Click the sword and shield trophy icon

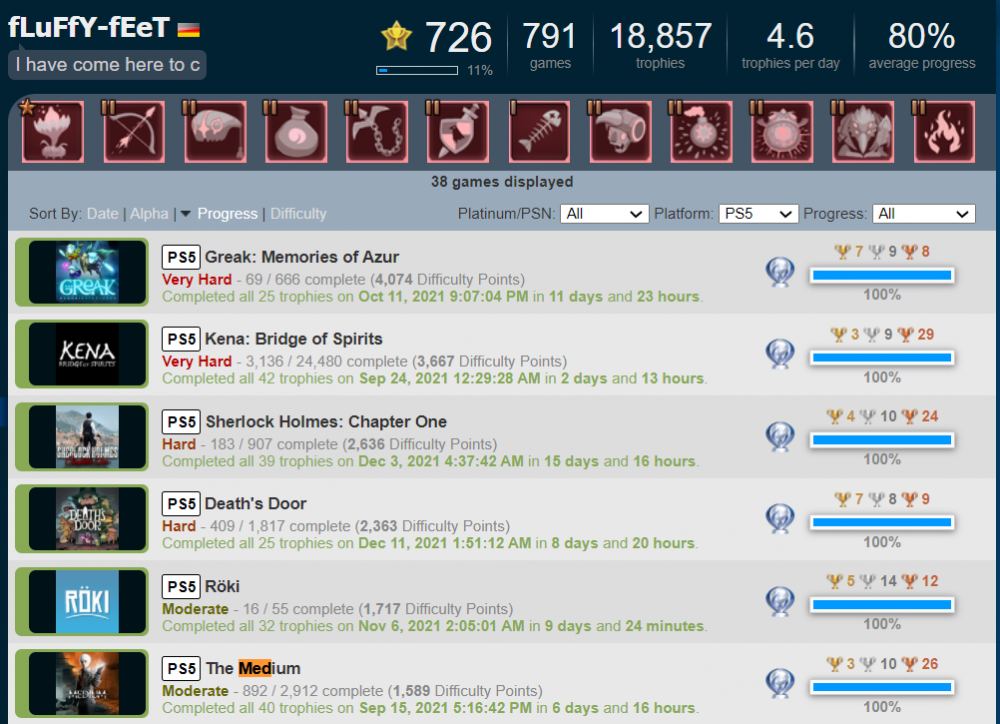tap(458, 131)
